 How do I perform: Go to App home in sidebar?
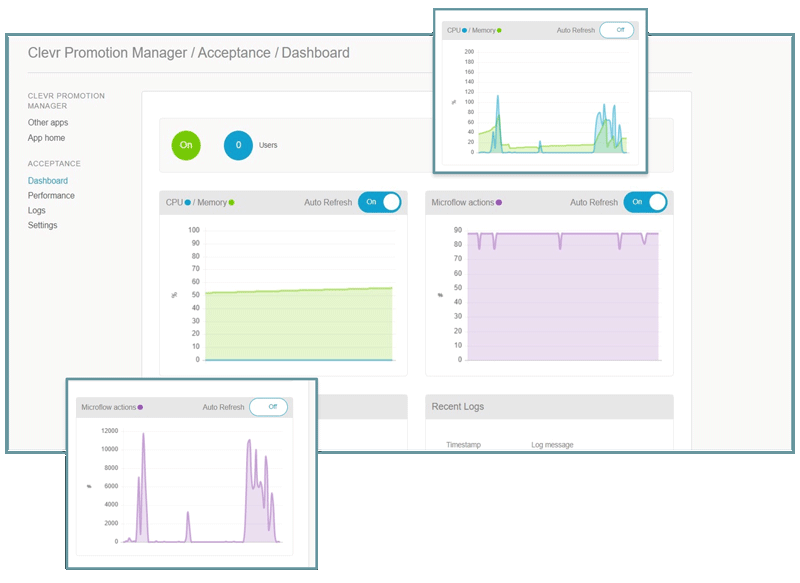(46, 138)
